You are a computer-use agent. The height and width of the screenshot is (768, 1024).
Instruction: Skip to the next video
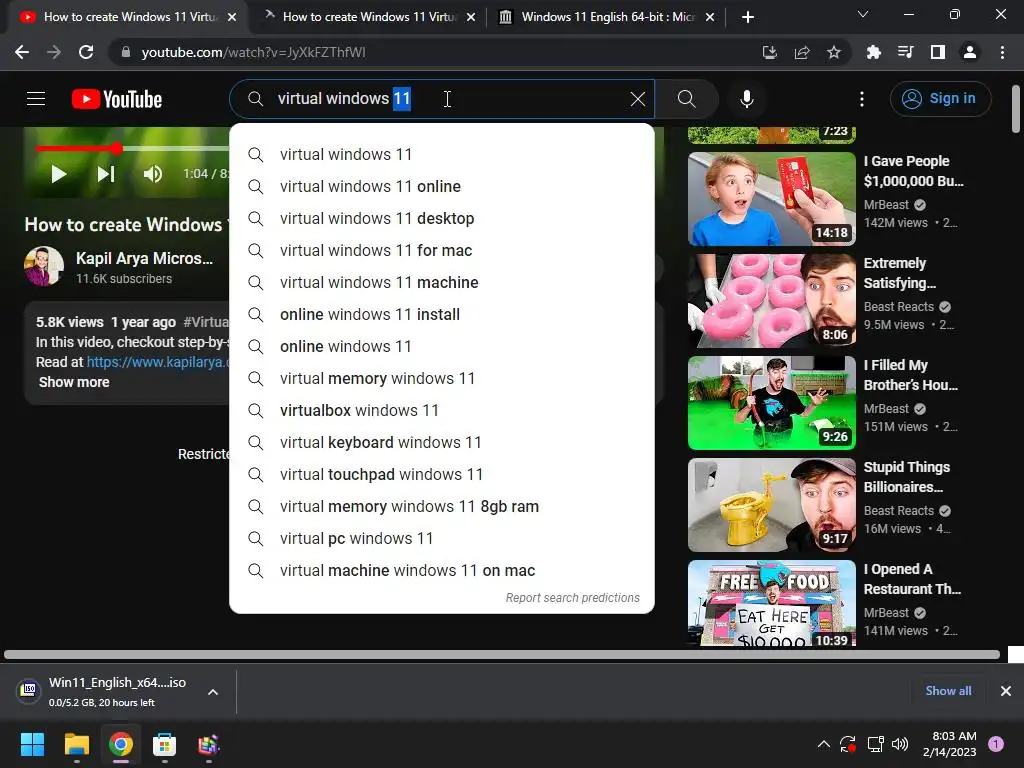(x=106, y=174)
